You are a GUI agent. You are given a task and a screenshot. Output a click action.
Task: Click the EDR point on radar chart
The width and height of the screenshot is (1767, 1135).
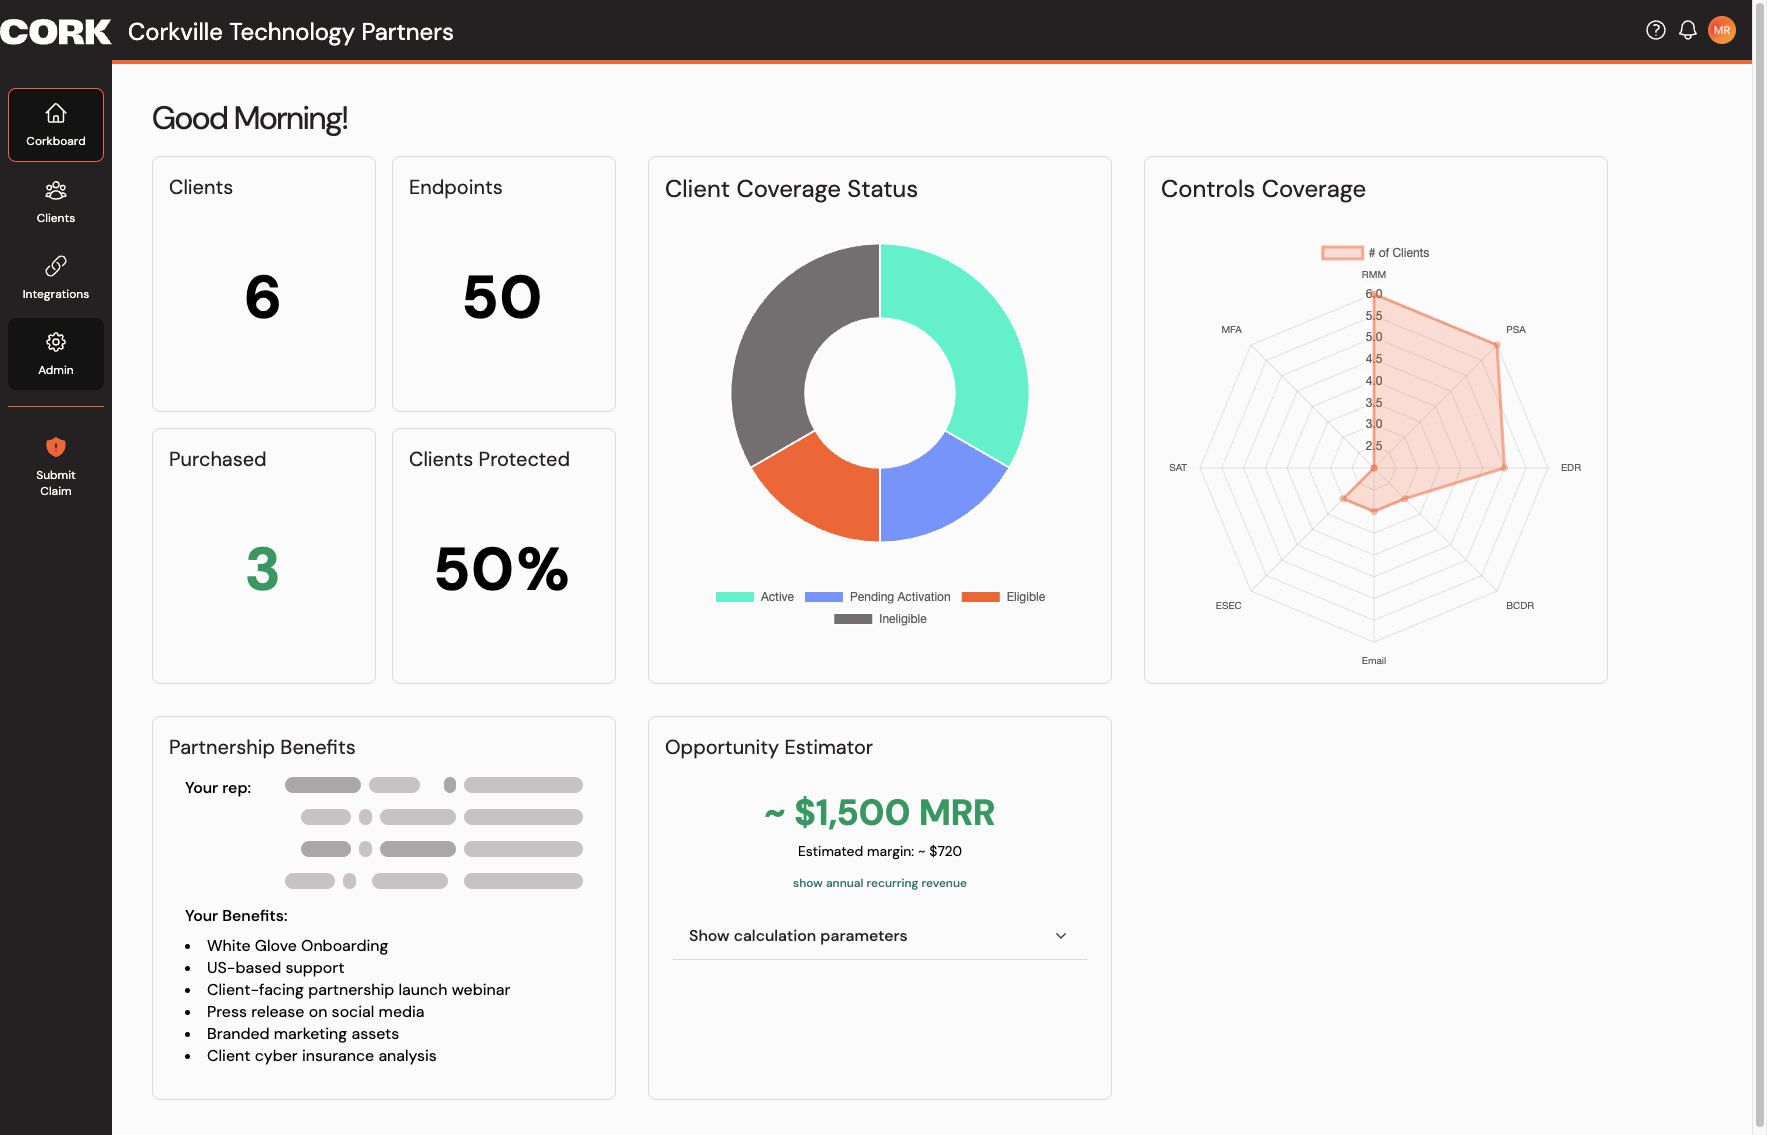[x=1504, y=468]
